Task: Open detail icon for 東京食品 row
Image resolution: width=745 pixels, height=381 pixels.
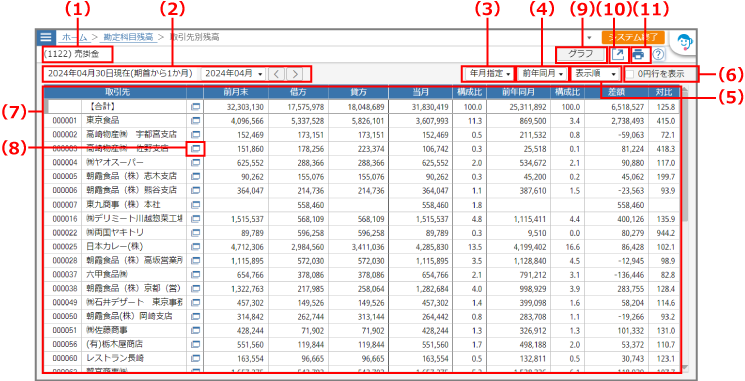Action: pos(195,121)
